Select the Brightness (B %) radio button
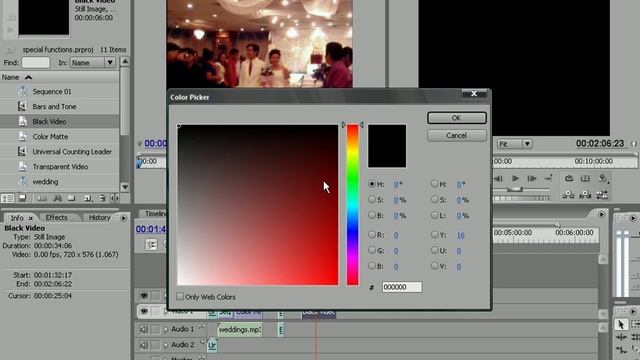This screenshot has width=640, height=360. tap(371, 215)
